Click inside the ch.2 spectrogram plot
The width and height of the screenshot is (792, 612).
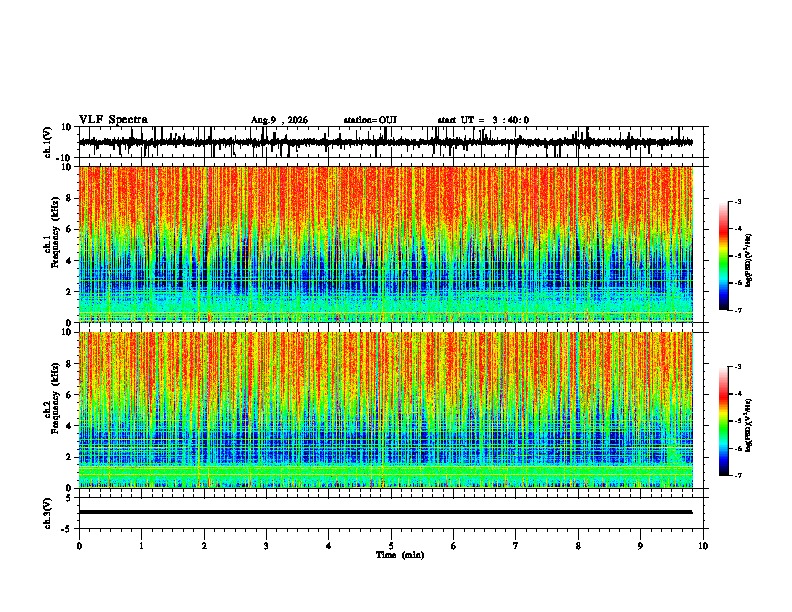[386, 410]
